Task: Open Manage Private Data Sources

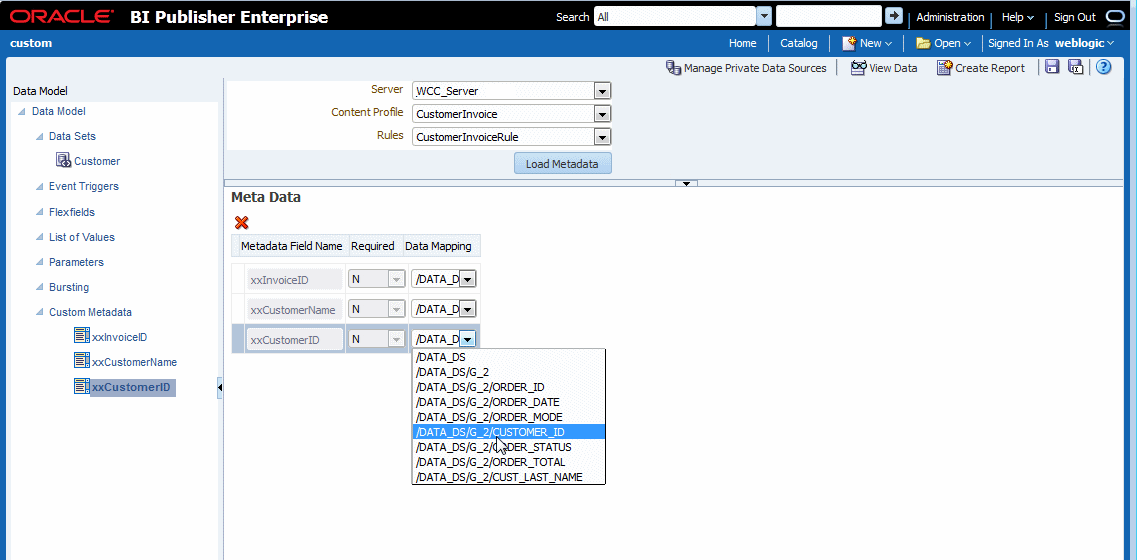Action: (x=746, y=67)
